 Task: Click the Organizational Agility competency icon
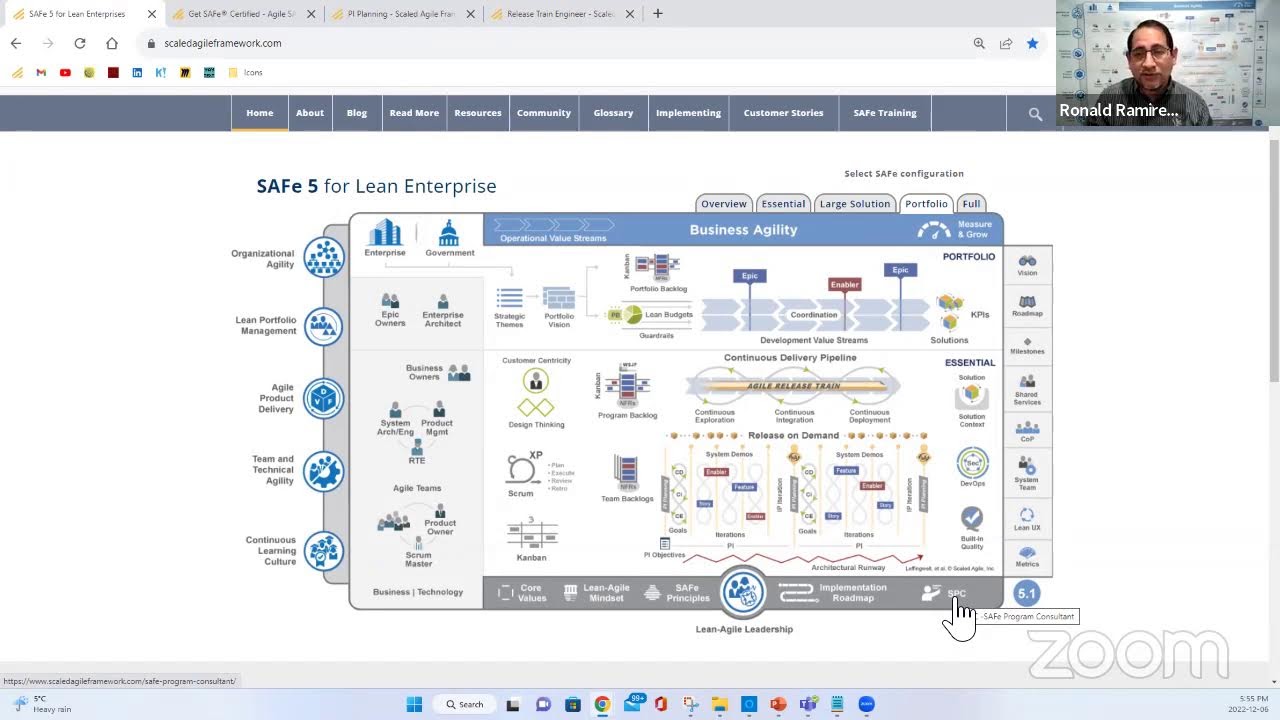(x=323, y=258)
